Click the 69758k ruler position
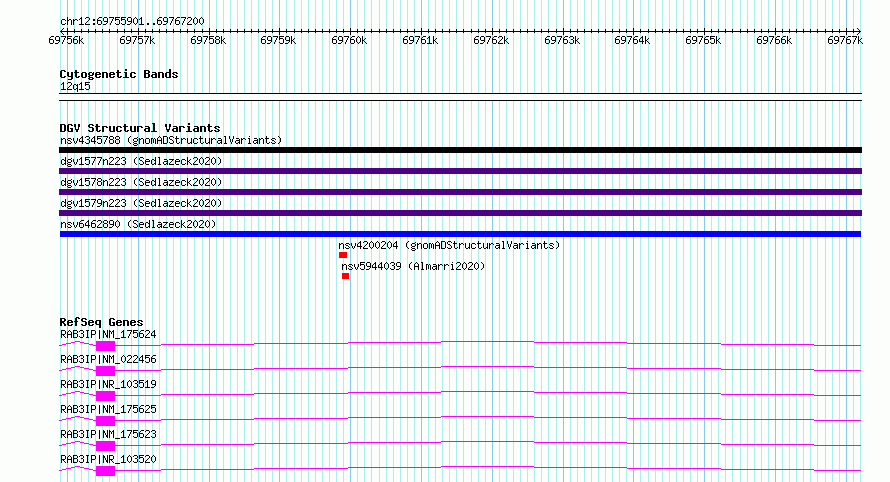 pyautogui.click(x=208, y=40)
